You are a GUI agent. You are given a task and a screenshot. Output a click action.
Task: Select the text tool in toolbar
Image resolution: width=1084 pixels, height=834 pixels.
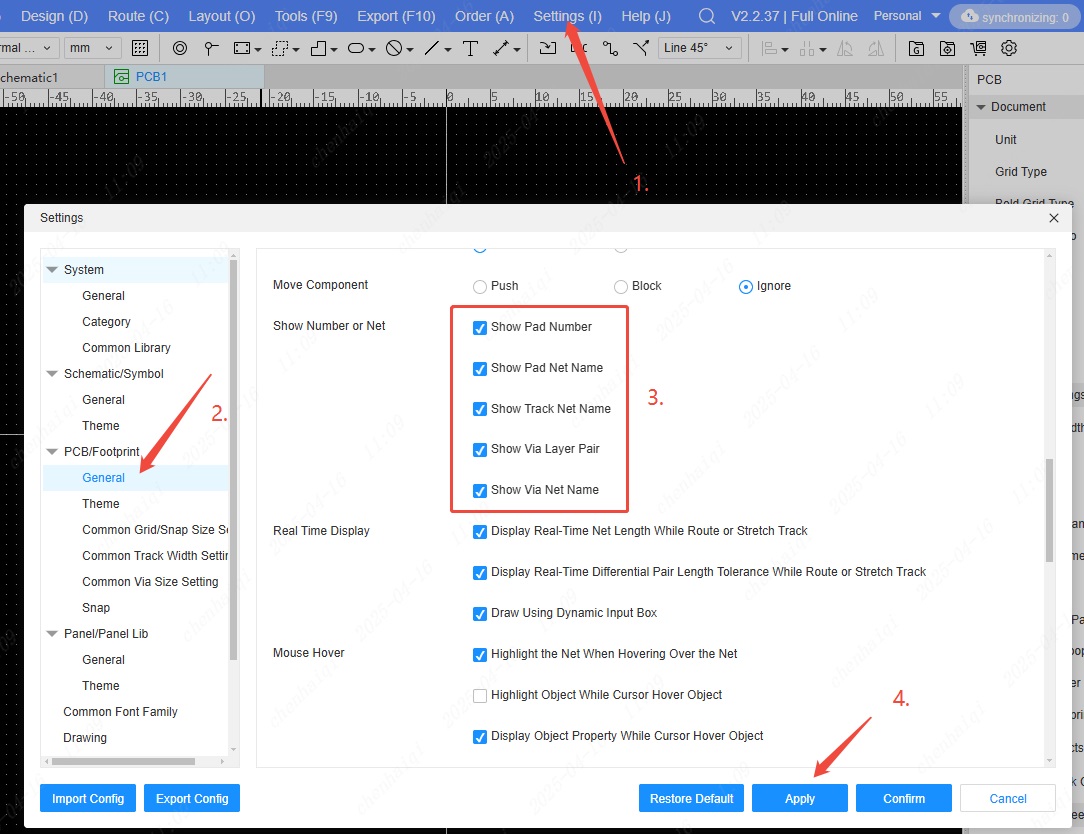click(470, 48)
